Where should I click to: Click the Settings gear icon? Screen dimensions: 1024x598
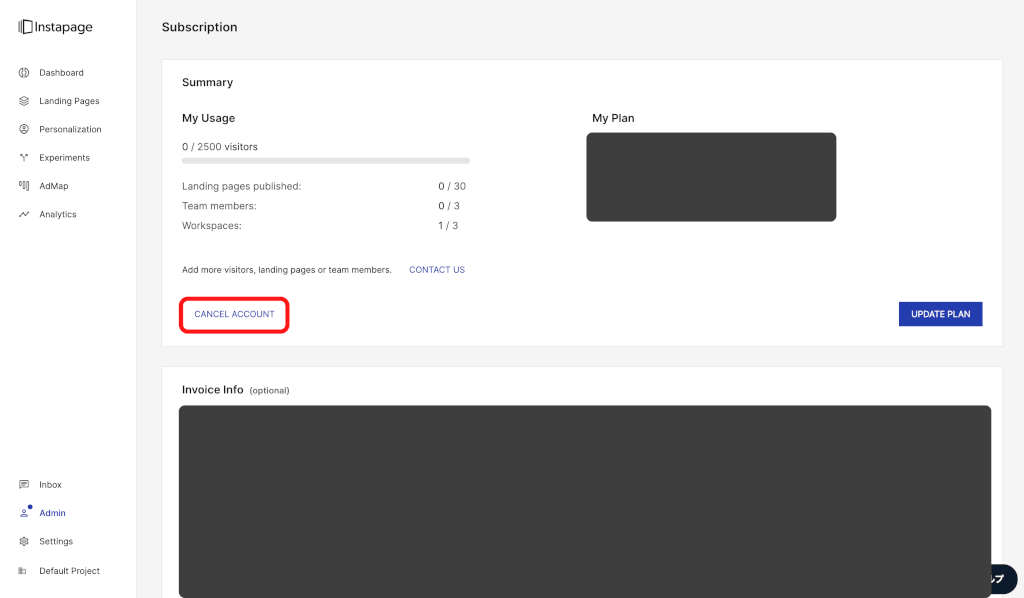click(x=24, y=541)
